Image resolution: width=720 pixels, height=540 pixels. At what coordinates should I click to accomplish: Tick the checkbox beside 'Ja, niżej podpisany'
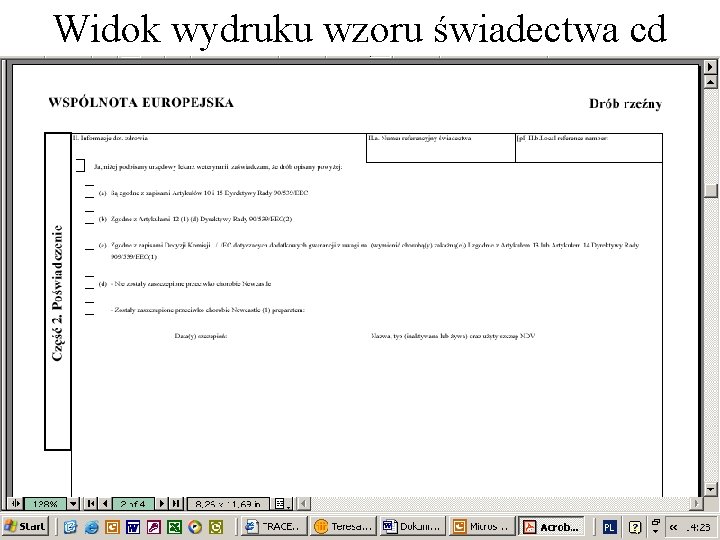click(80, 165)
